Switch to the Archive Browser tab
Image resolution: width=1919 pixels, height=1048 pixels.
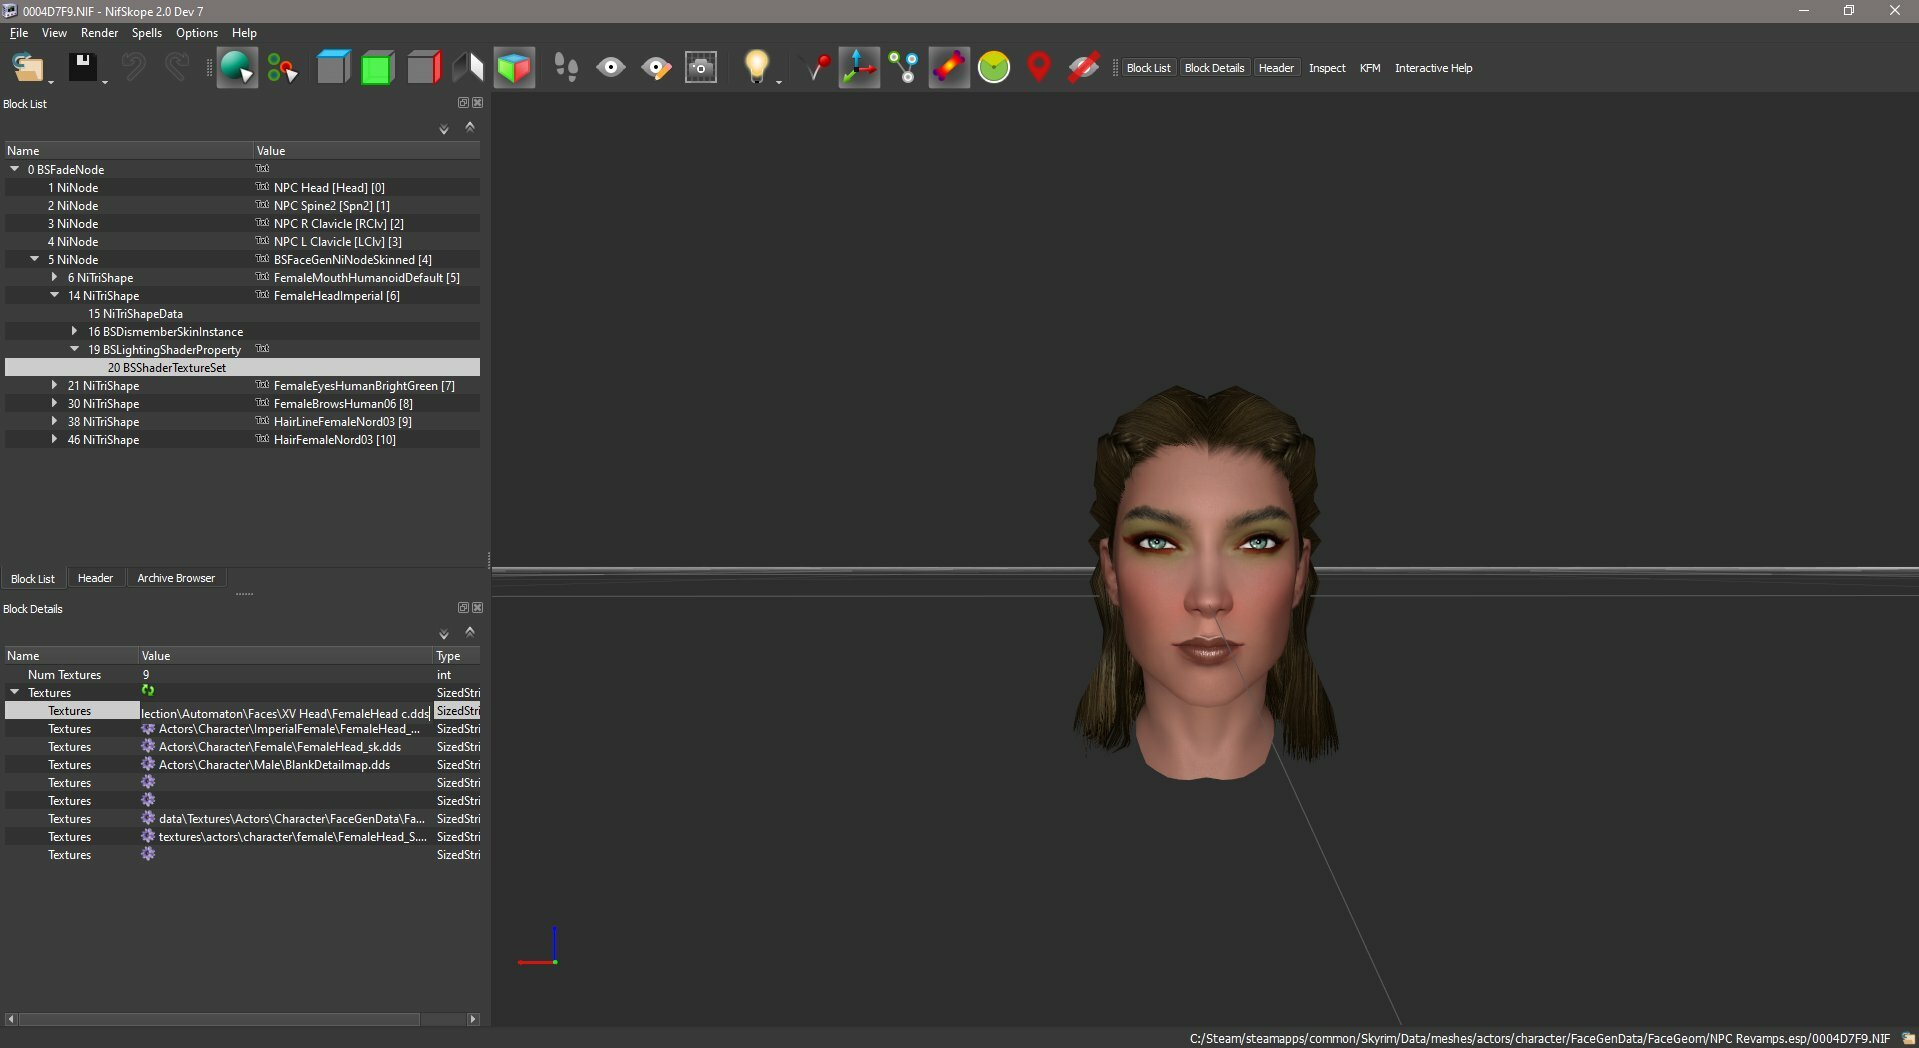[176, 578]
